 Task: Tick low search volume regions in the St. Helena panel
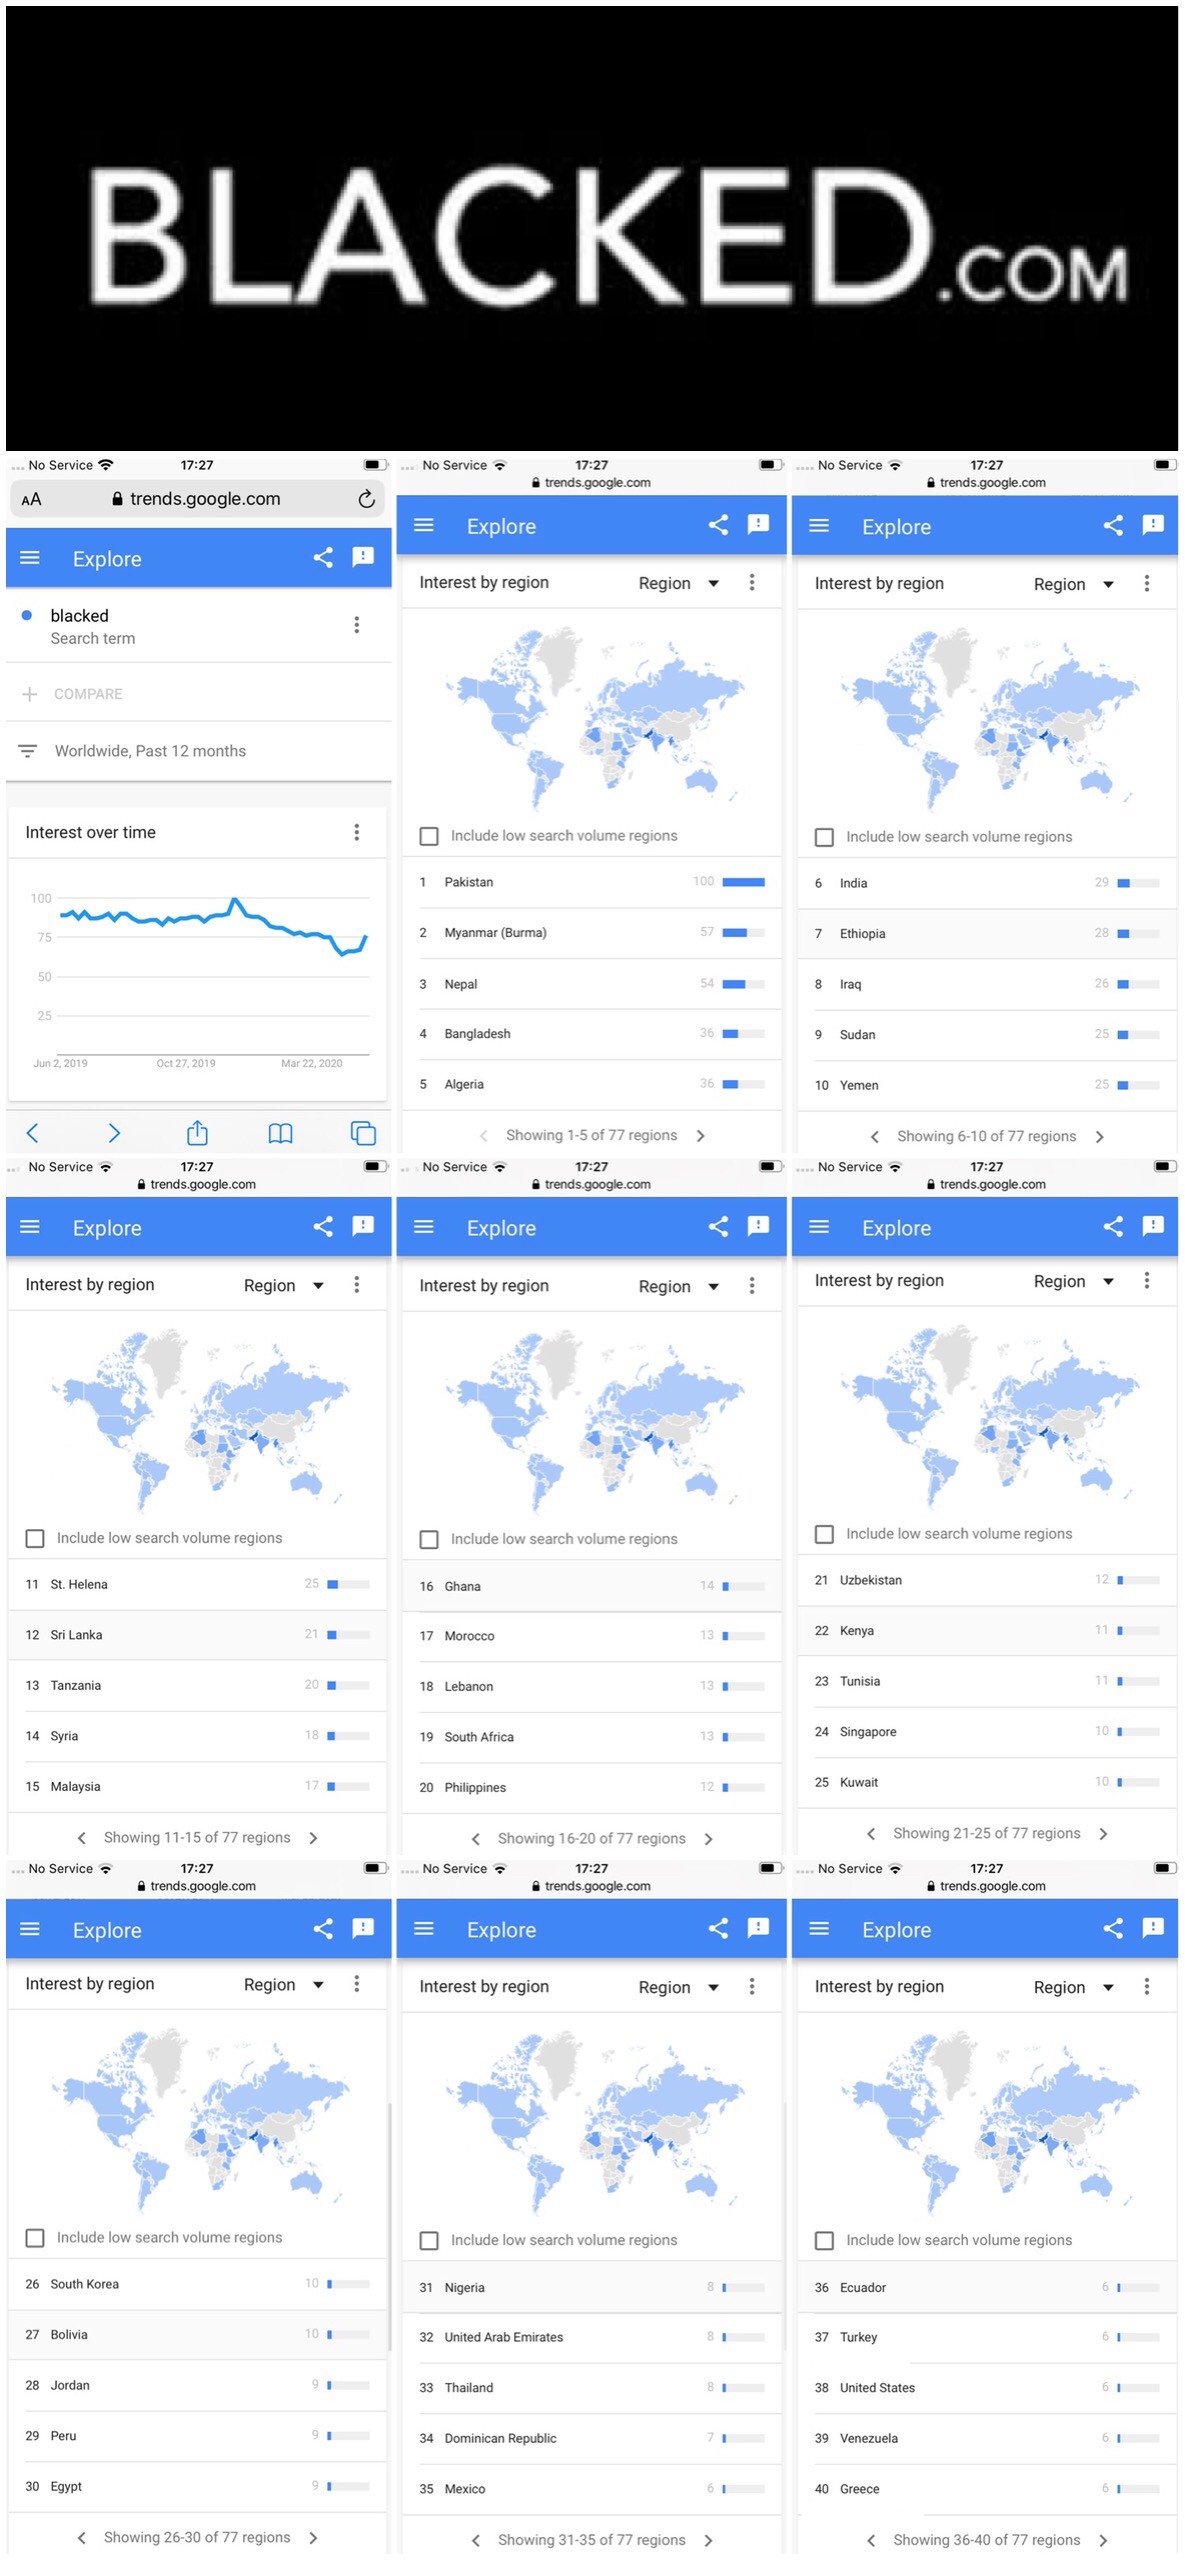click(35, 1538)
